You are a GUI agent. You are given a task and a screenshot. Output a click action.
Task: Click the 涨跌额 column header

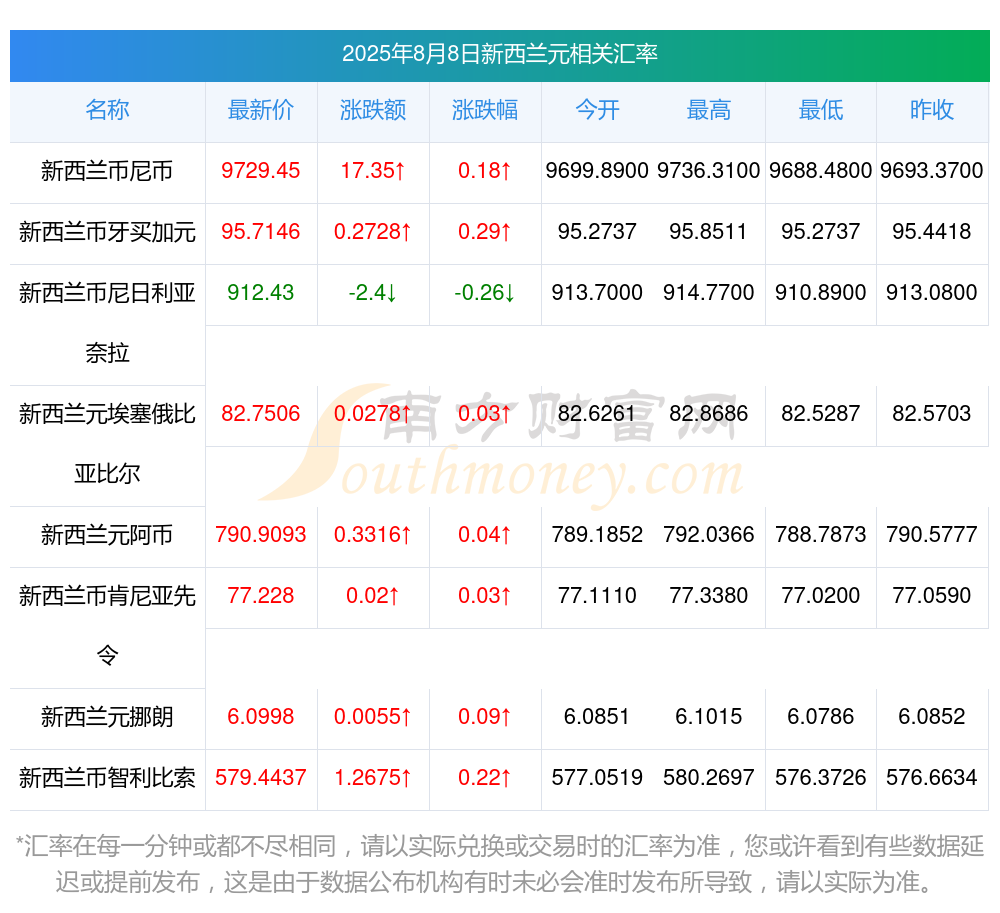373,110
